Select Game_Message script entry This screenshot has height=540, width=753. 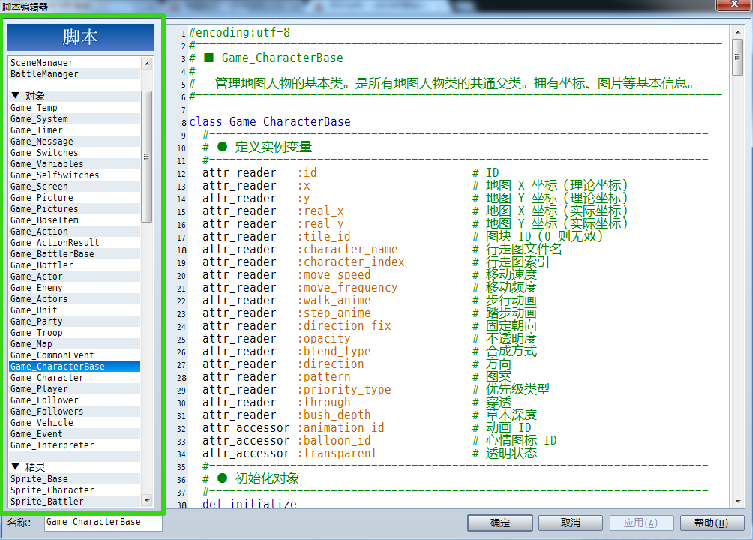(x=74, y=141)
